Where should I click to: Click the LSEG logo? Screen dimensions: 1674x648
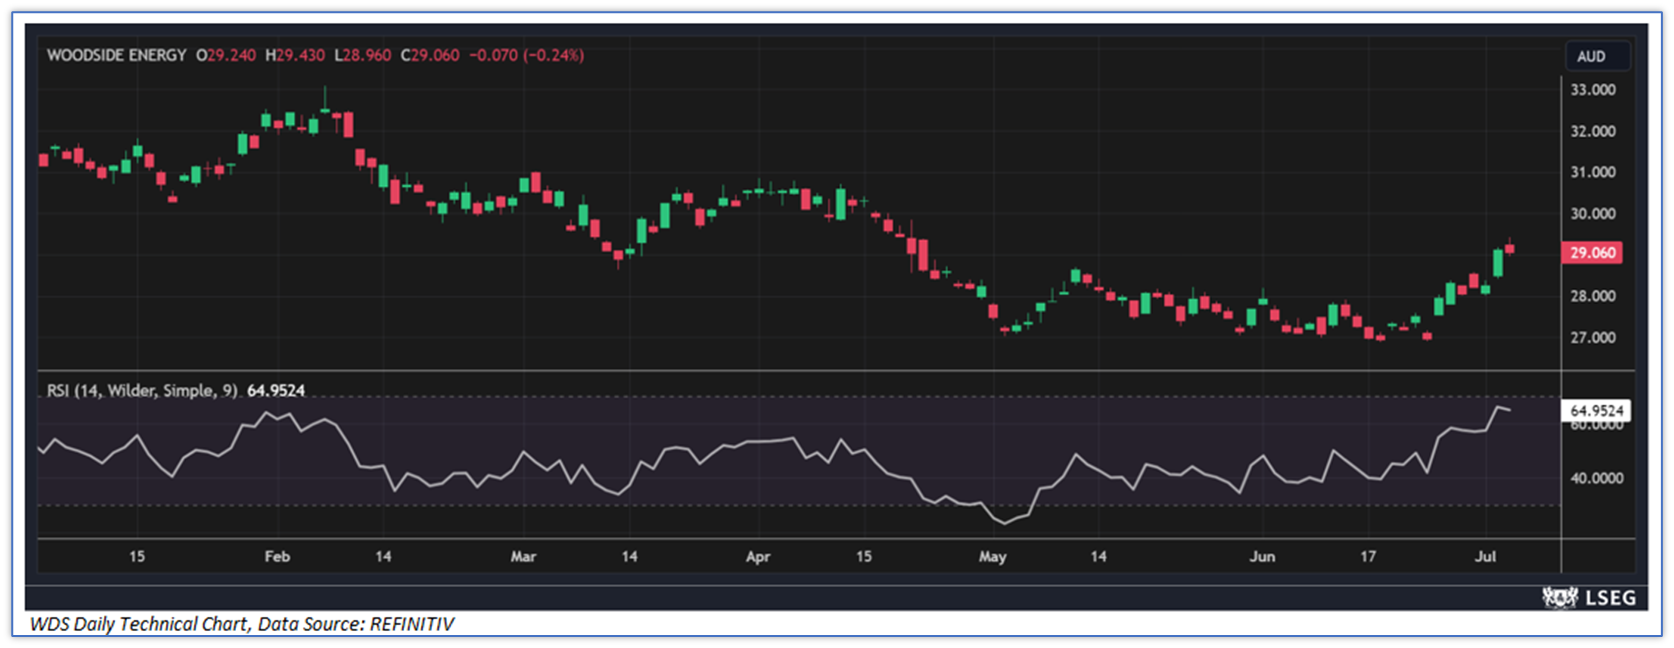pyautogui.click(x=1589, y=598)
